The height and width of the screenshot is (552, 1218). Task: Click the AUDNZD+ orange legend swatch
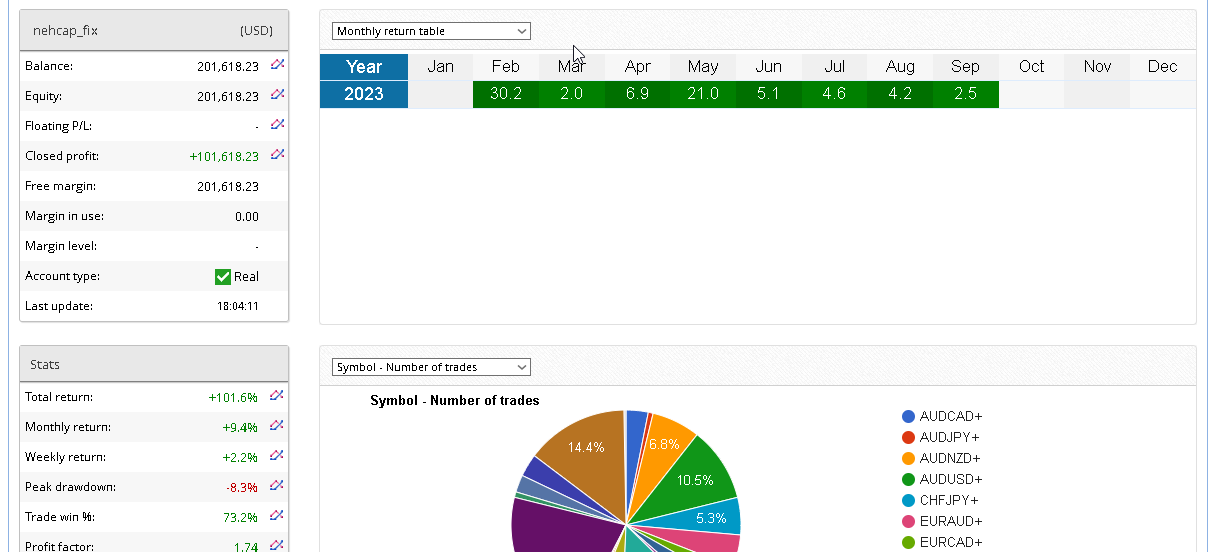pyautogui.click(x=908, y=458)
